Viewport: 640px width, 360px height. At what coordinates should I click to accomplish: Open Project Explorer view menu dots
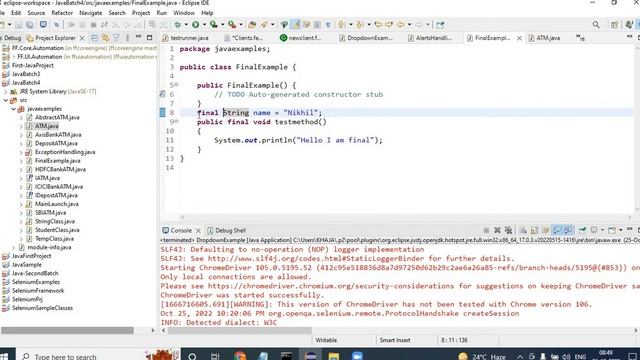(127, 38)
